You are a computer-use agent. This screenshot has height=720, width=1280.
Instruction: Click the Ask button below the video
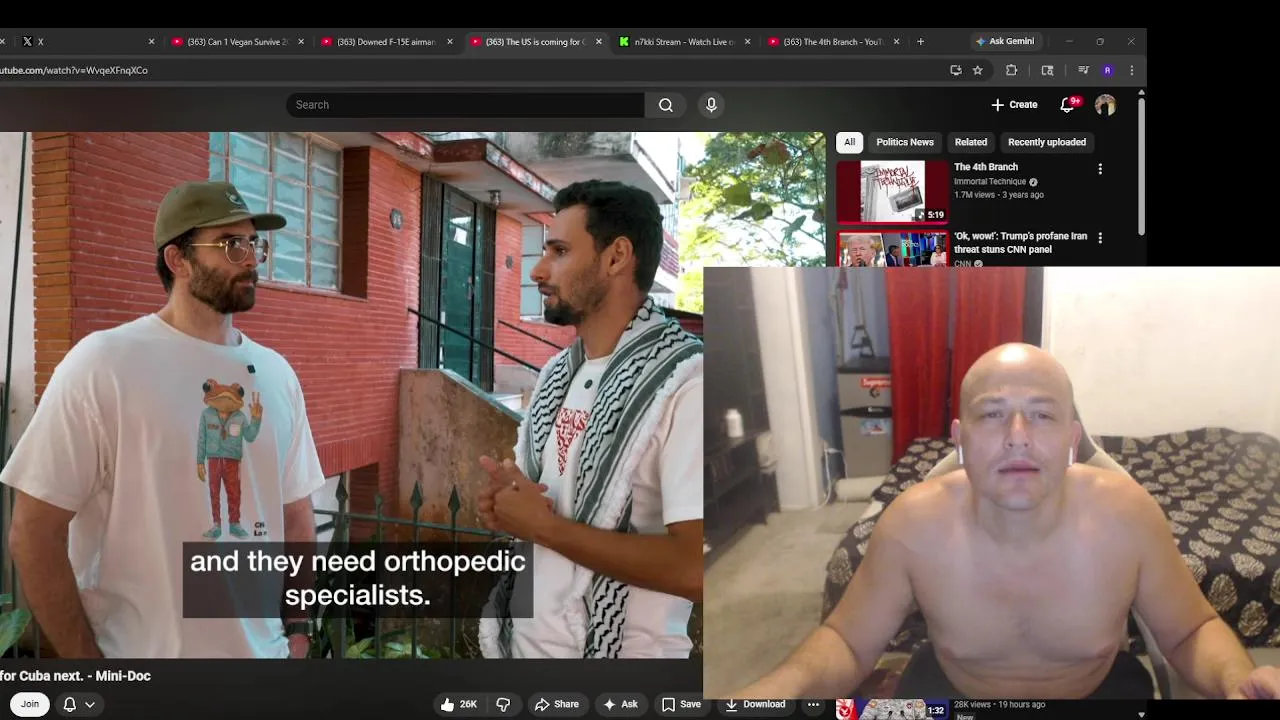click(619, 704)
